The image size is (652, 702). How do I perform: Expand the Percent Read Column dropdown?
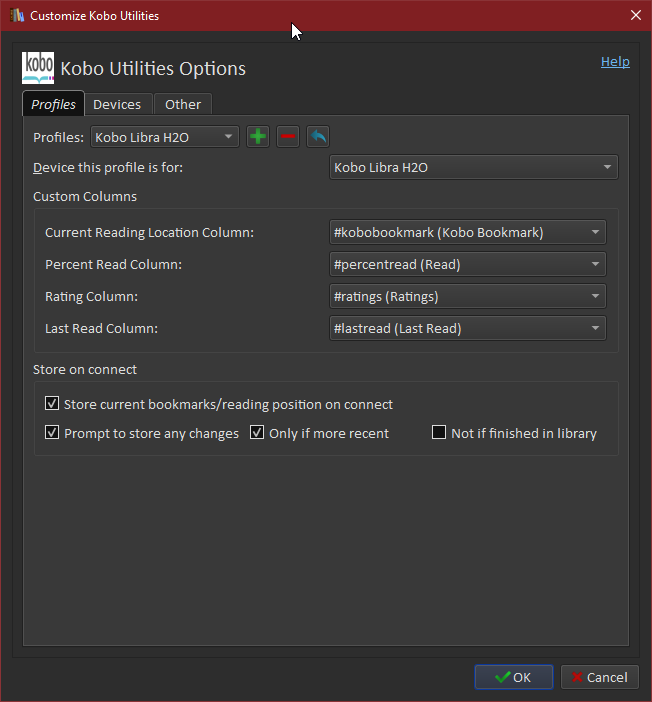point(468,265)
